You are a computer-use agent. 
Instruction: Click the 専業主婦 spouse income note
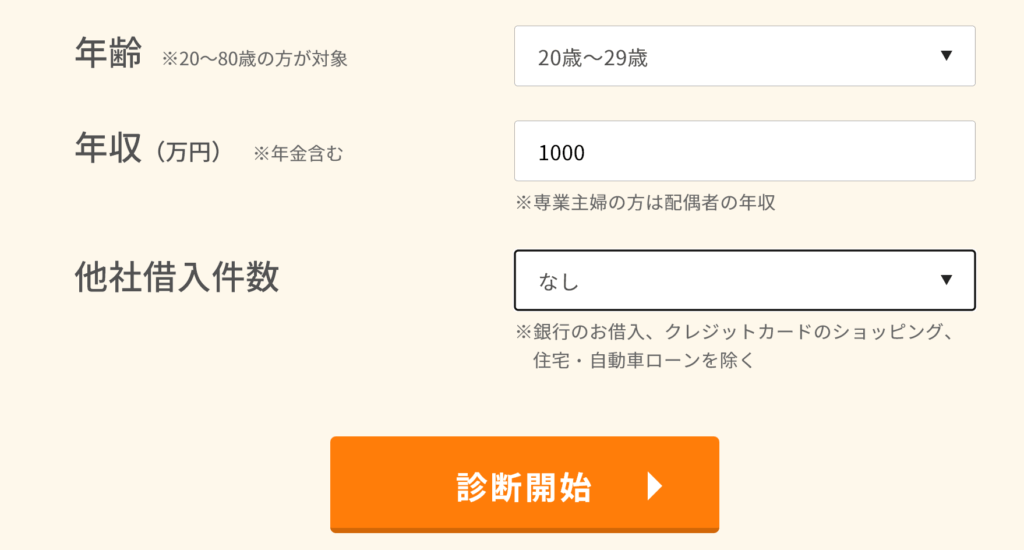645,203
